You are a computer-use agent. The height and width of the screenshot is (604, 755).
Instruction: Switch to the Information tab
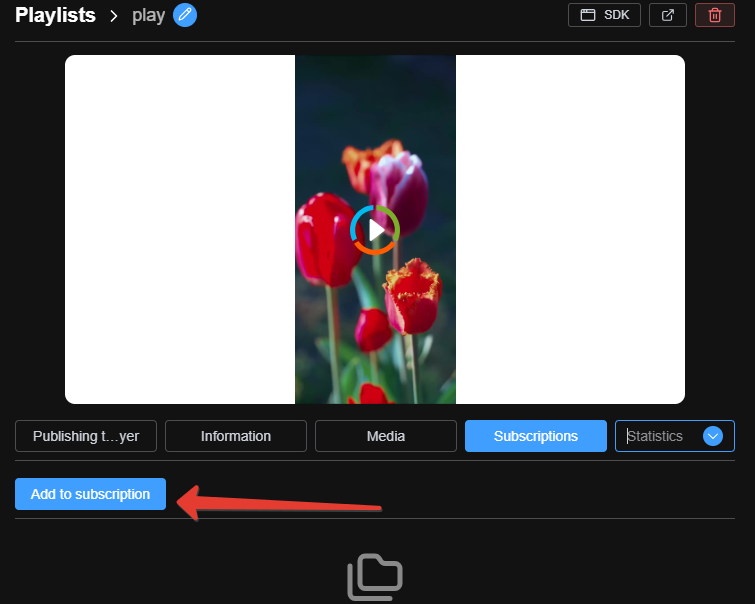[236, 436]
